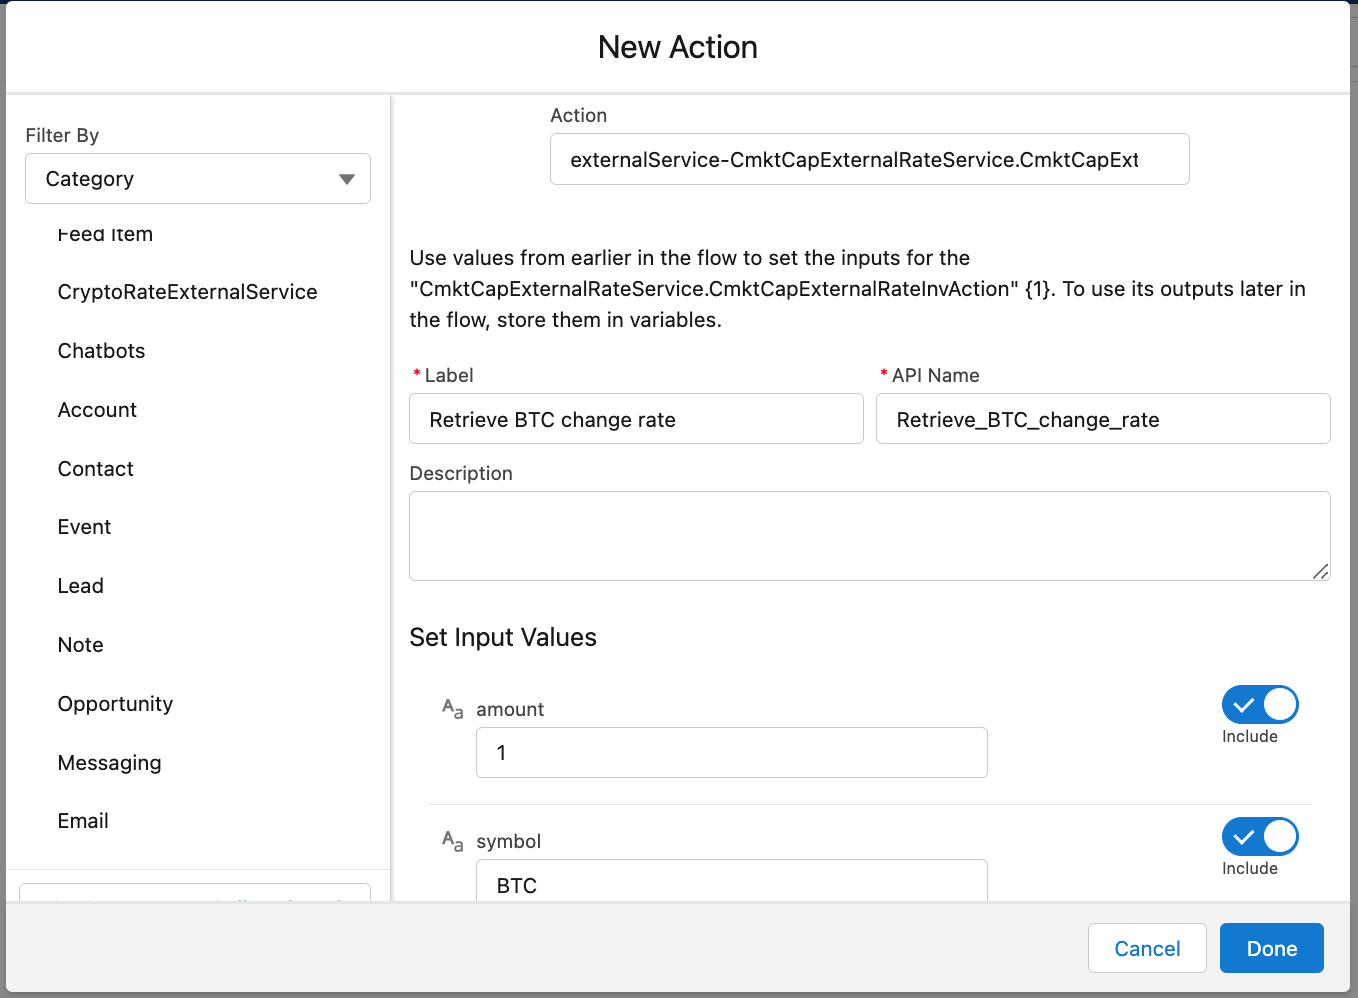Focus the API Name field
1358x998 pixels.
[1102, 419]
